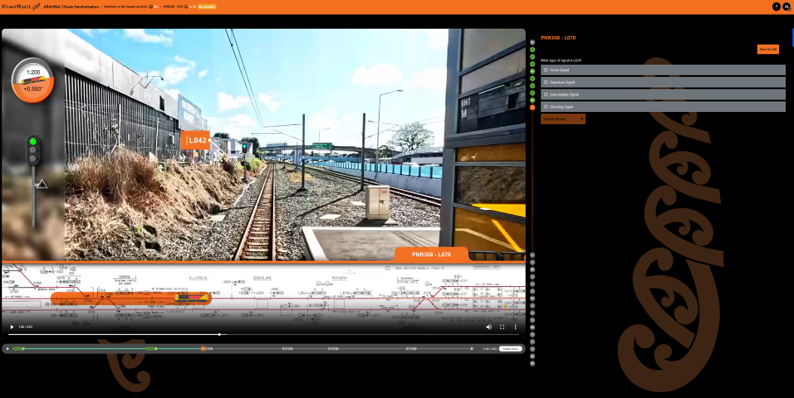Choose Intermediate Signal as the answer
The width and height of the screenshot is (794, 398).
[x=663, y=94]
